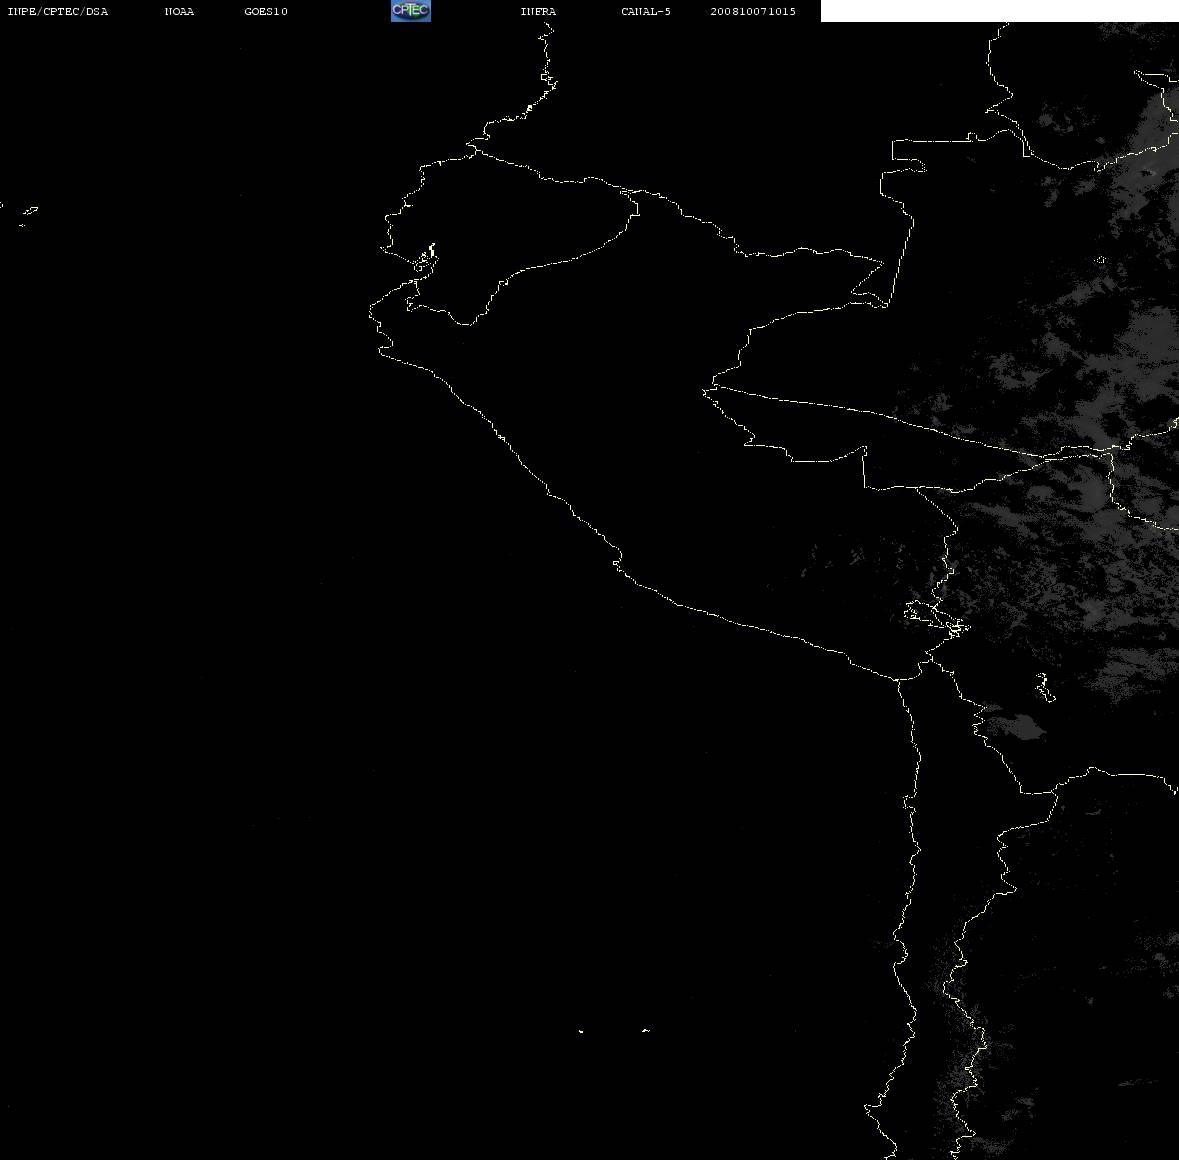This screenshot has height=1160, width=1179.
Task: Click the second small island dot in Pacific
Action: pyautogui.click(x=646, y=1030)
